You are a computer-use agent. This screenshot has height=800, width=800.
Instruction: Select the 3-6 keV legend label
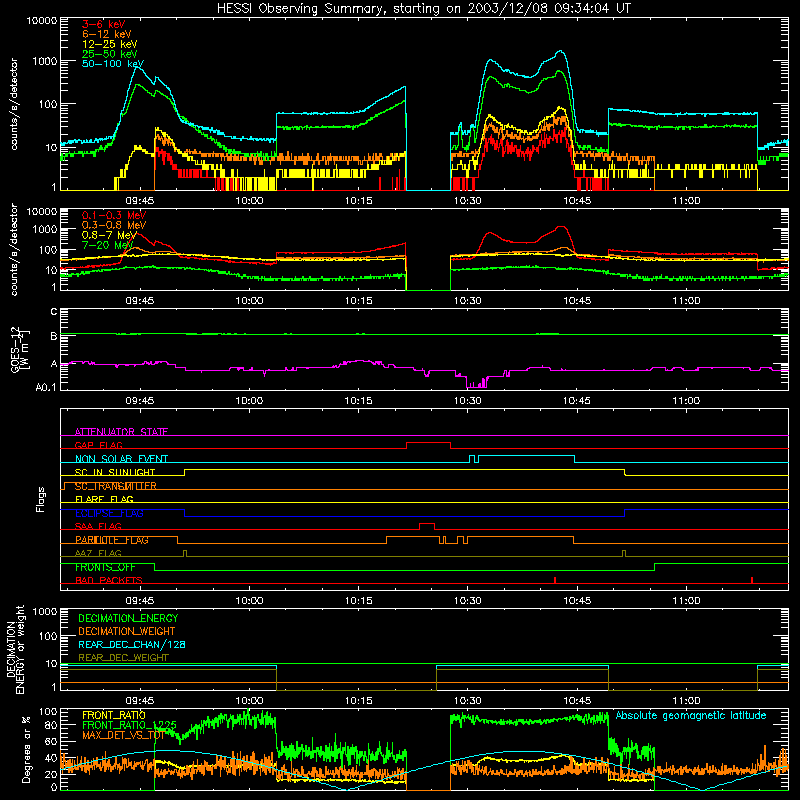104,24
